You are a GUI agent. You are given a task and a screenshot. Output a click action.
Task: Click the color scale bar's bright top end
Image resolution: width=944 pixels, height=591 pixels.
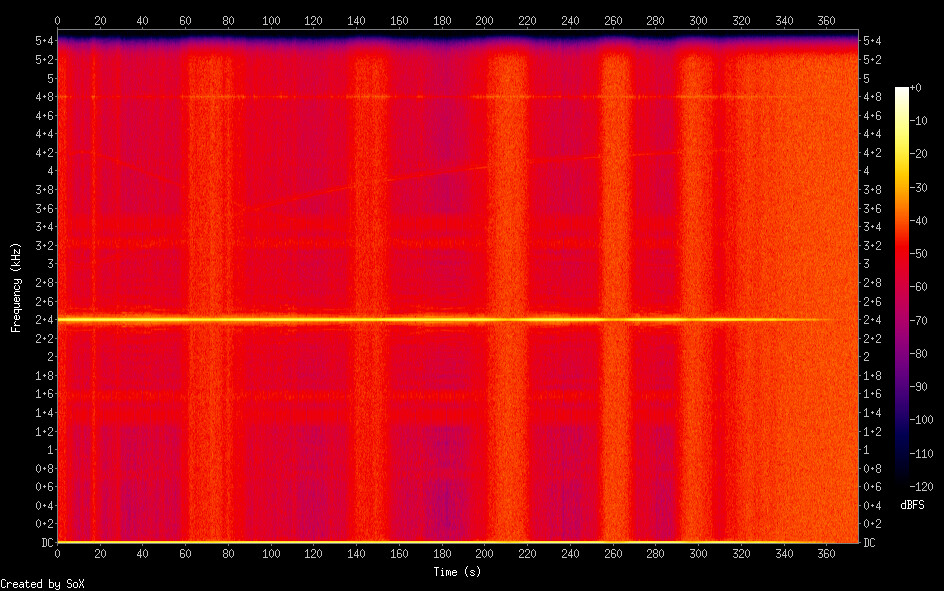(903, 92)
